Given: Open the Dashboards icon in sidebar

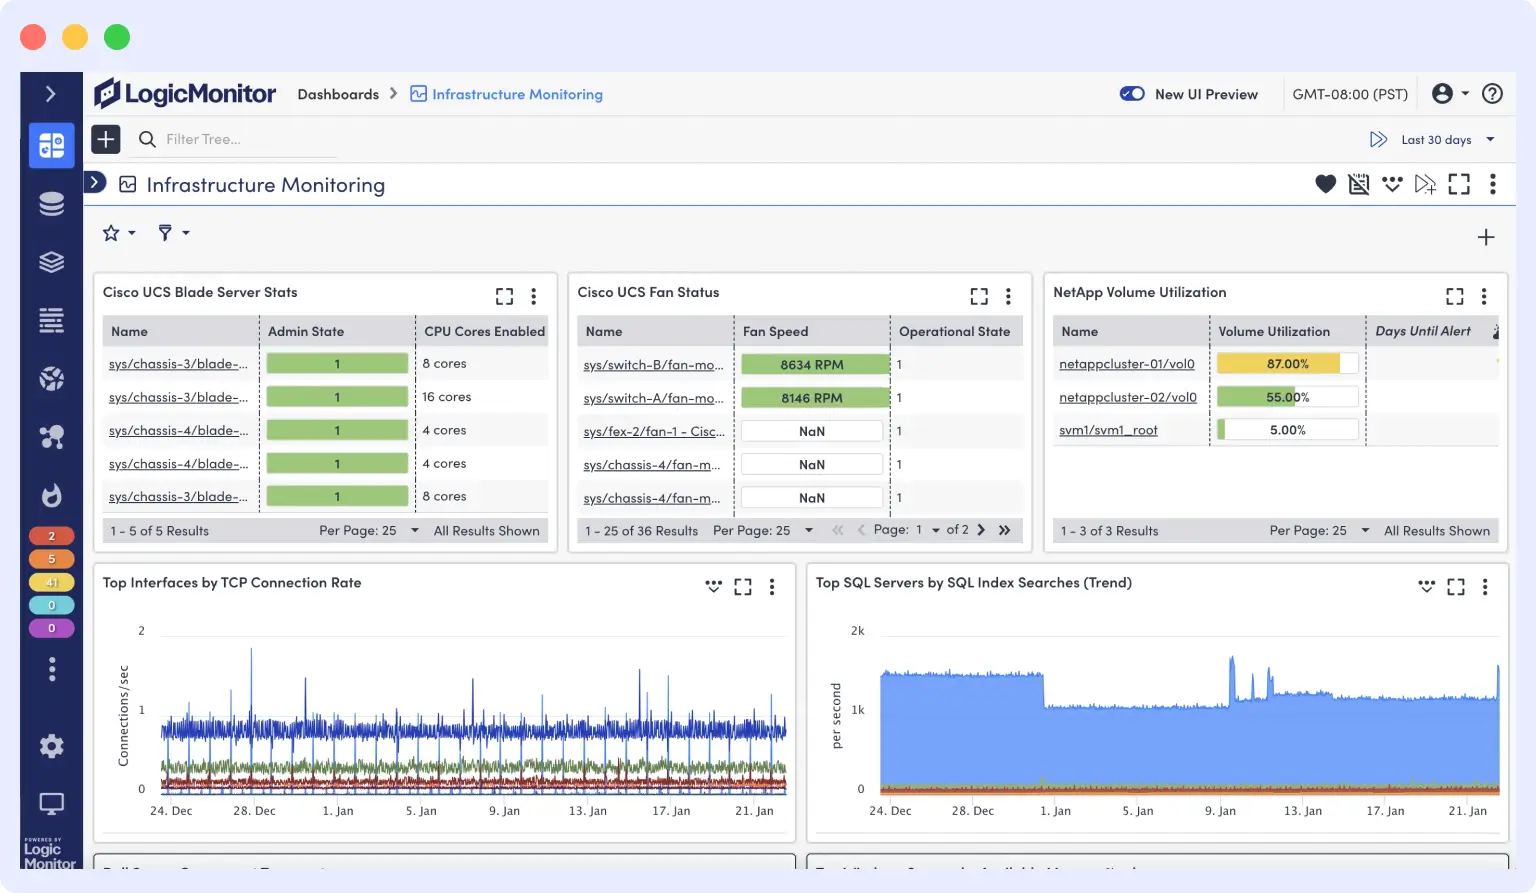Looking at the screenshot, I should 51,146.
